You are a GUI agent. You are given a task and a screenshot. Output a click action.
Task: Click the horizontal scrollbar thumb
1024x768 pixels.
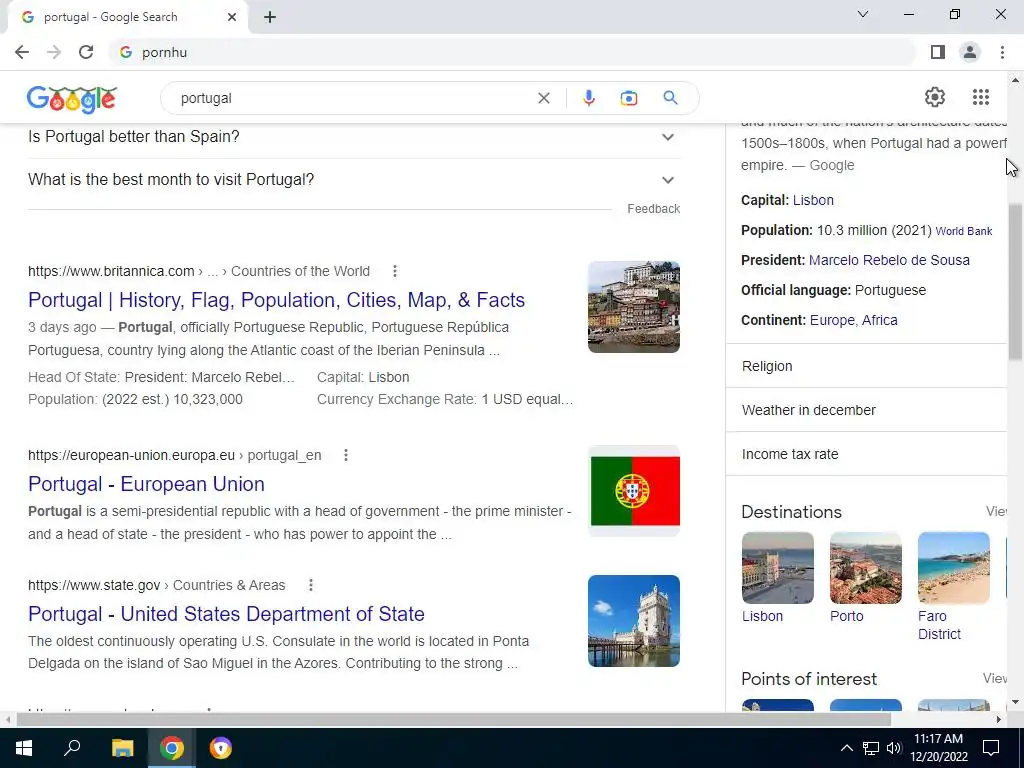tap(453, 719)
